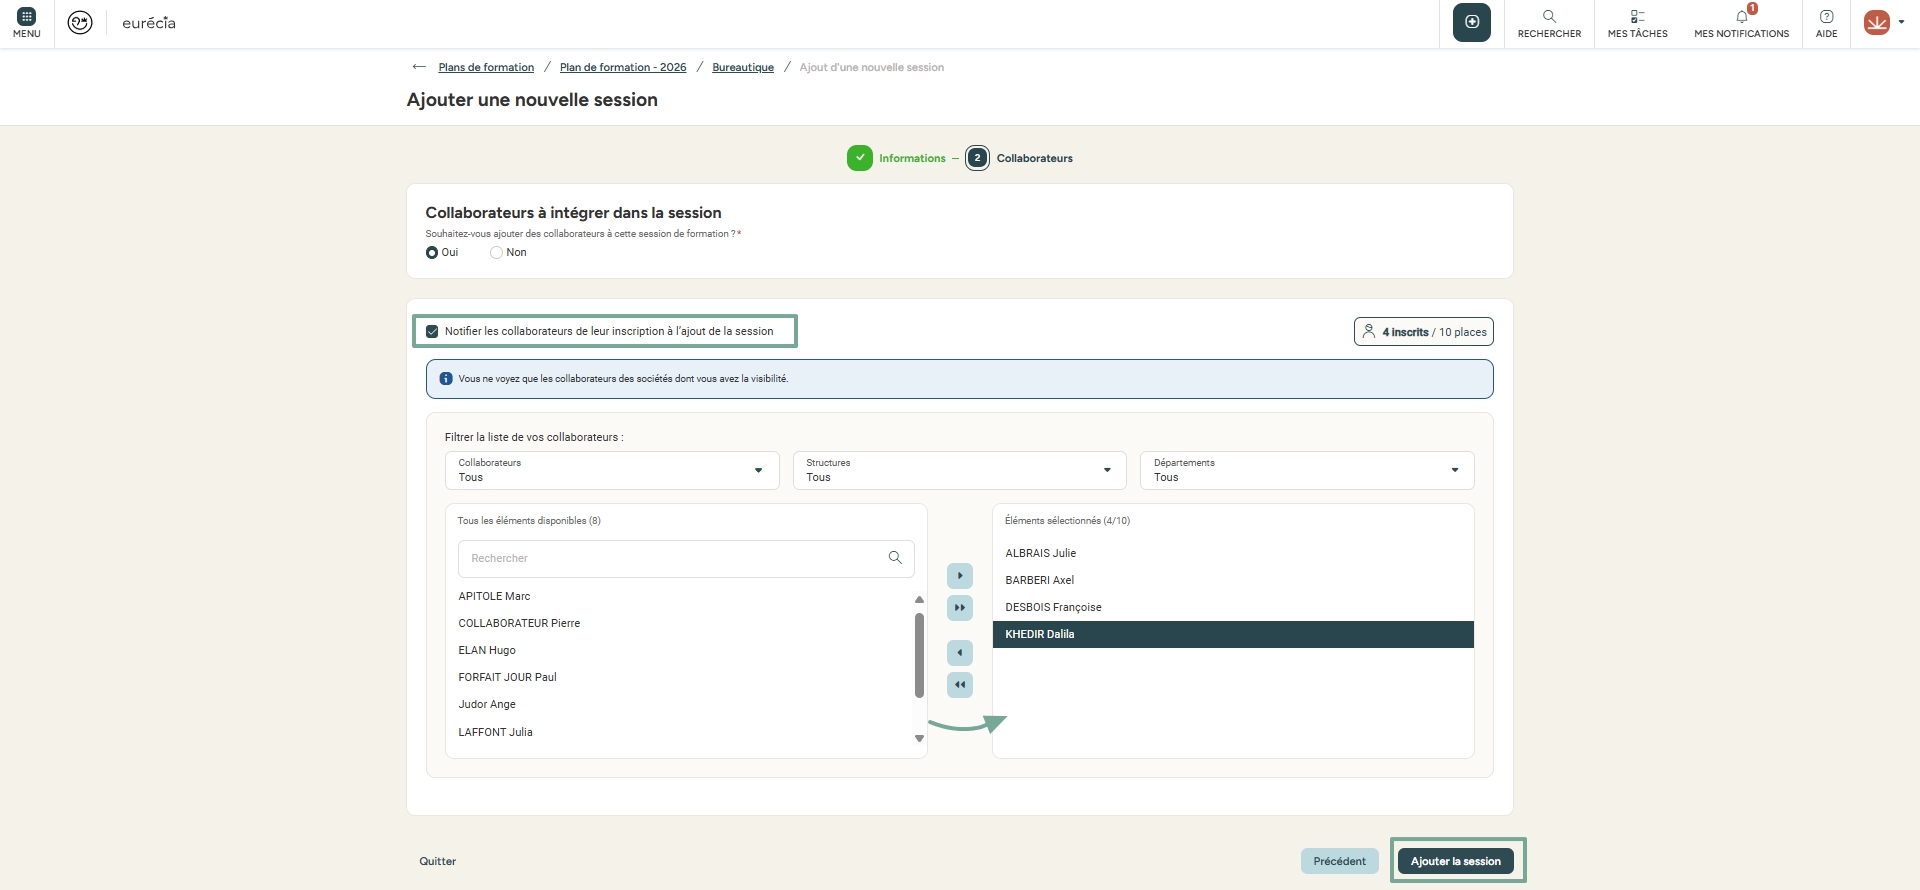The width and height of the screenshot is (1920, 890).
Task: Click the Ajouter la session button
Action: point(1455,861)
